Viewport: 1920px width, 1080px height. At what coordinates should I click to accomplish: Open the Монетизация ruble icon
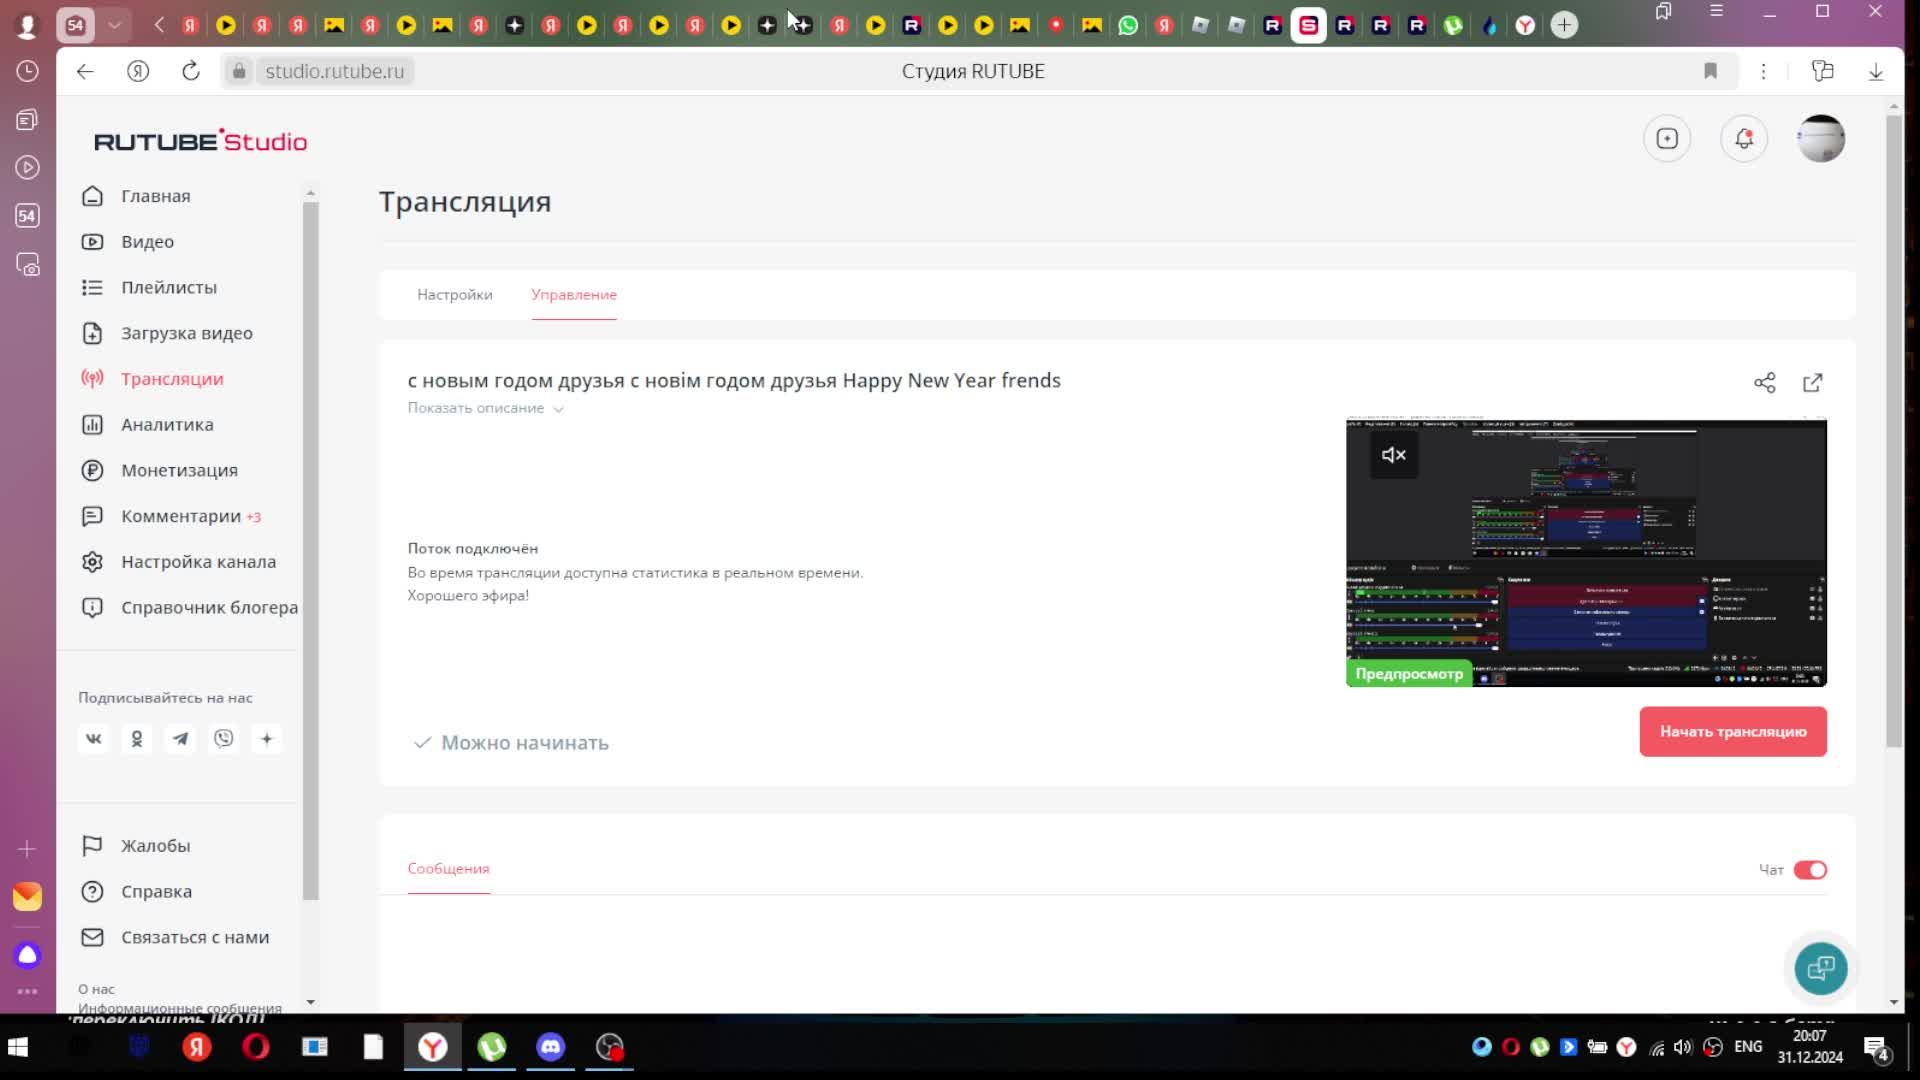click(92, 471)
